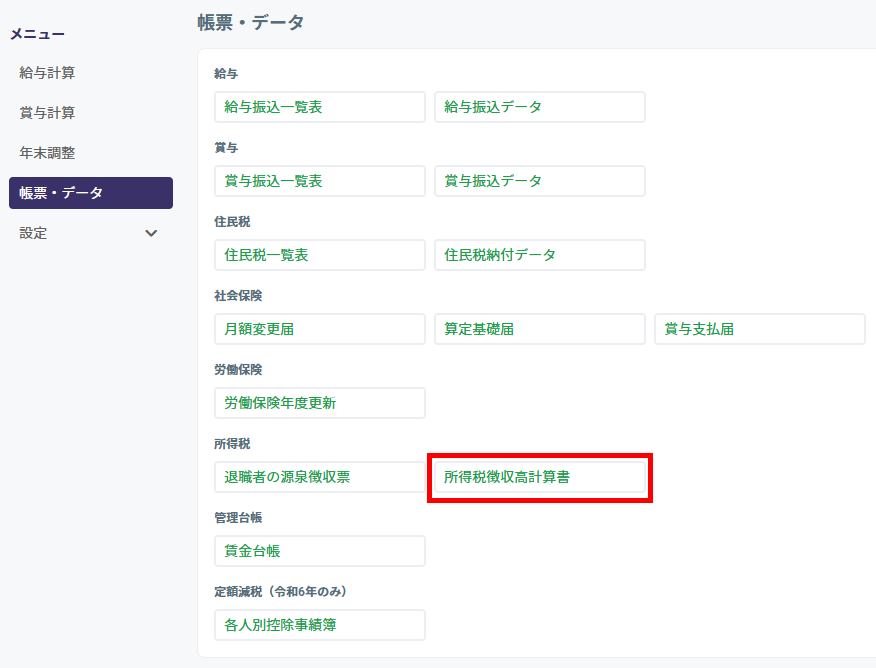Open the 各人別控除事績簿 report
The width and height of the screenshot is (876, 668).
coord(319,625)
